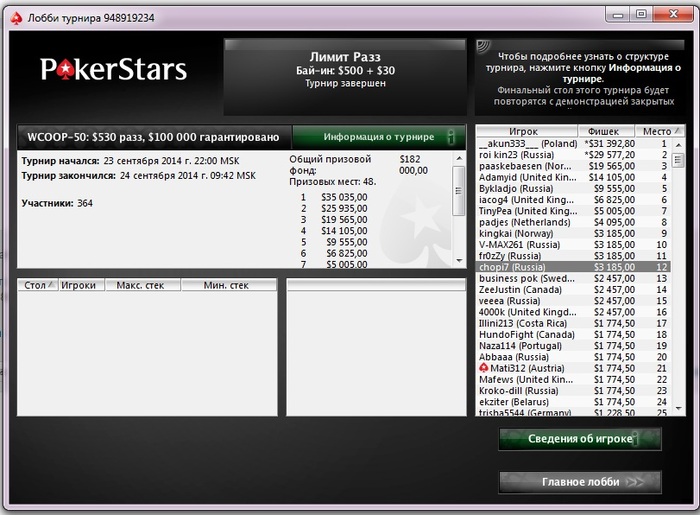Go to Главное лобби
The width and height of the screenshot is (700, 515).
click(x=580, y=482)
